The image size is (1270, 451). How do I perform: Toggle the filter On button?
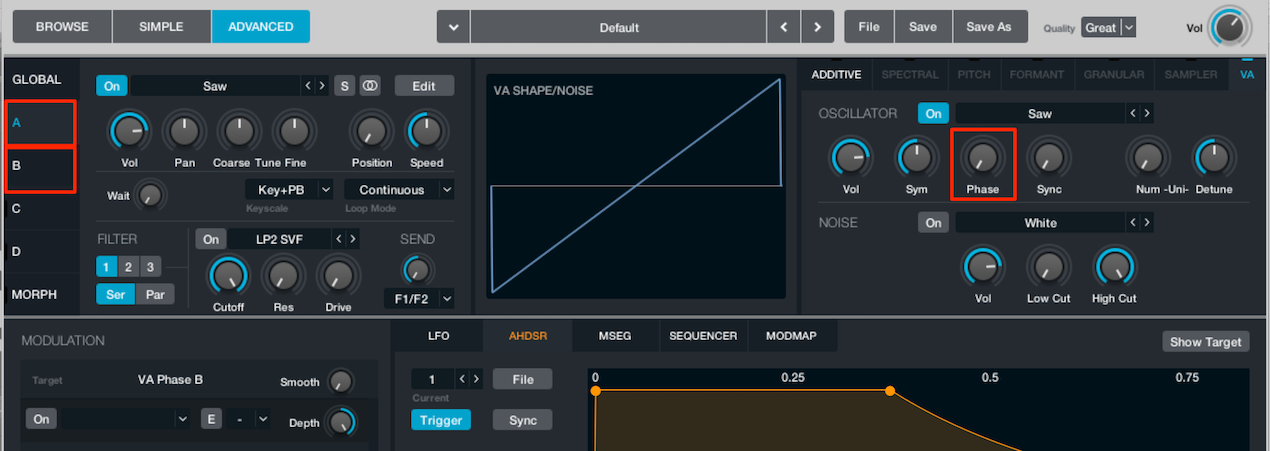pyautogui.click(x=210, y=239)
